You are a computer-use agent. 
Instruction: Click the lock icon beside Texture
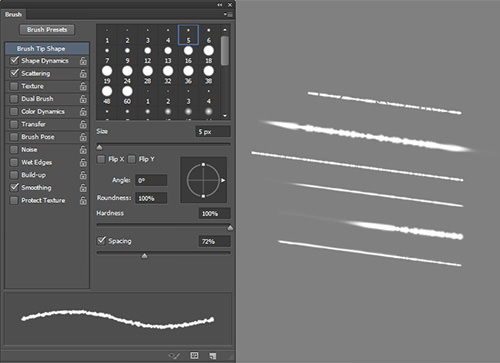coord(83,86)
